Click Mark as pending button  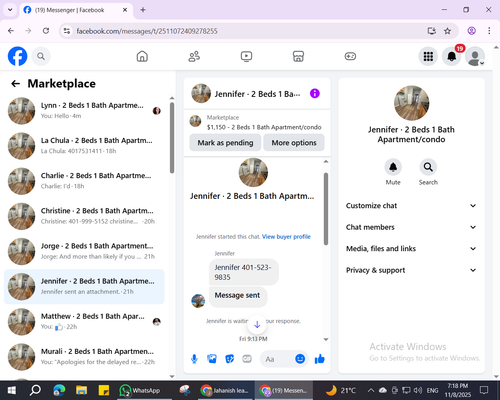225,143
